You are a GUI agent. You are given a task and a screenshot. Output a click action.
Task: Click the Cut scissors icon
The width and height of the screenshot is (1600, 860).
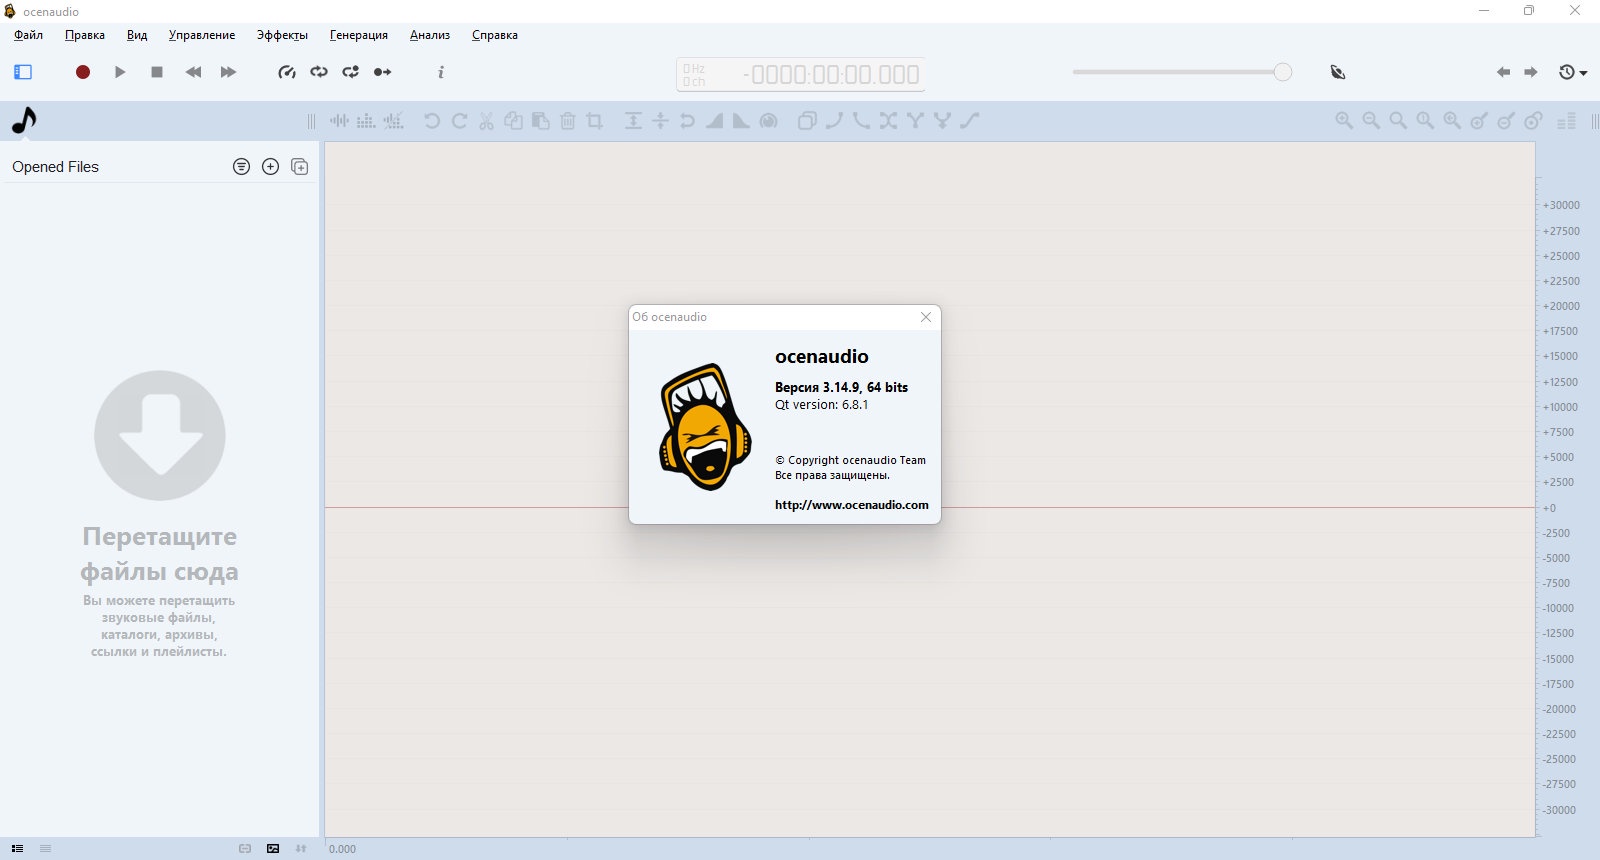pos(486,121)
